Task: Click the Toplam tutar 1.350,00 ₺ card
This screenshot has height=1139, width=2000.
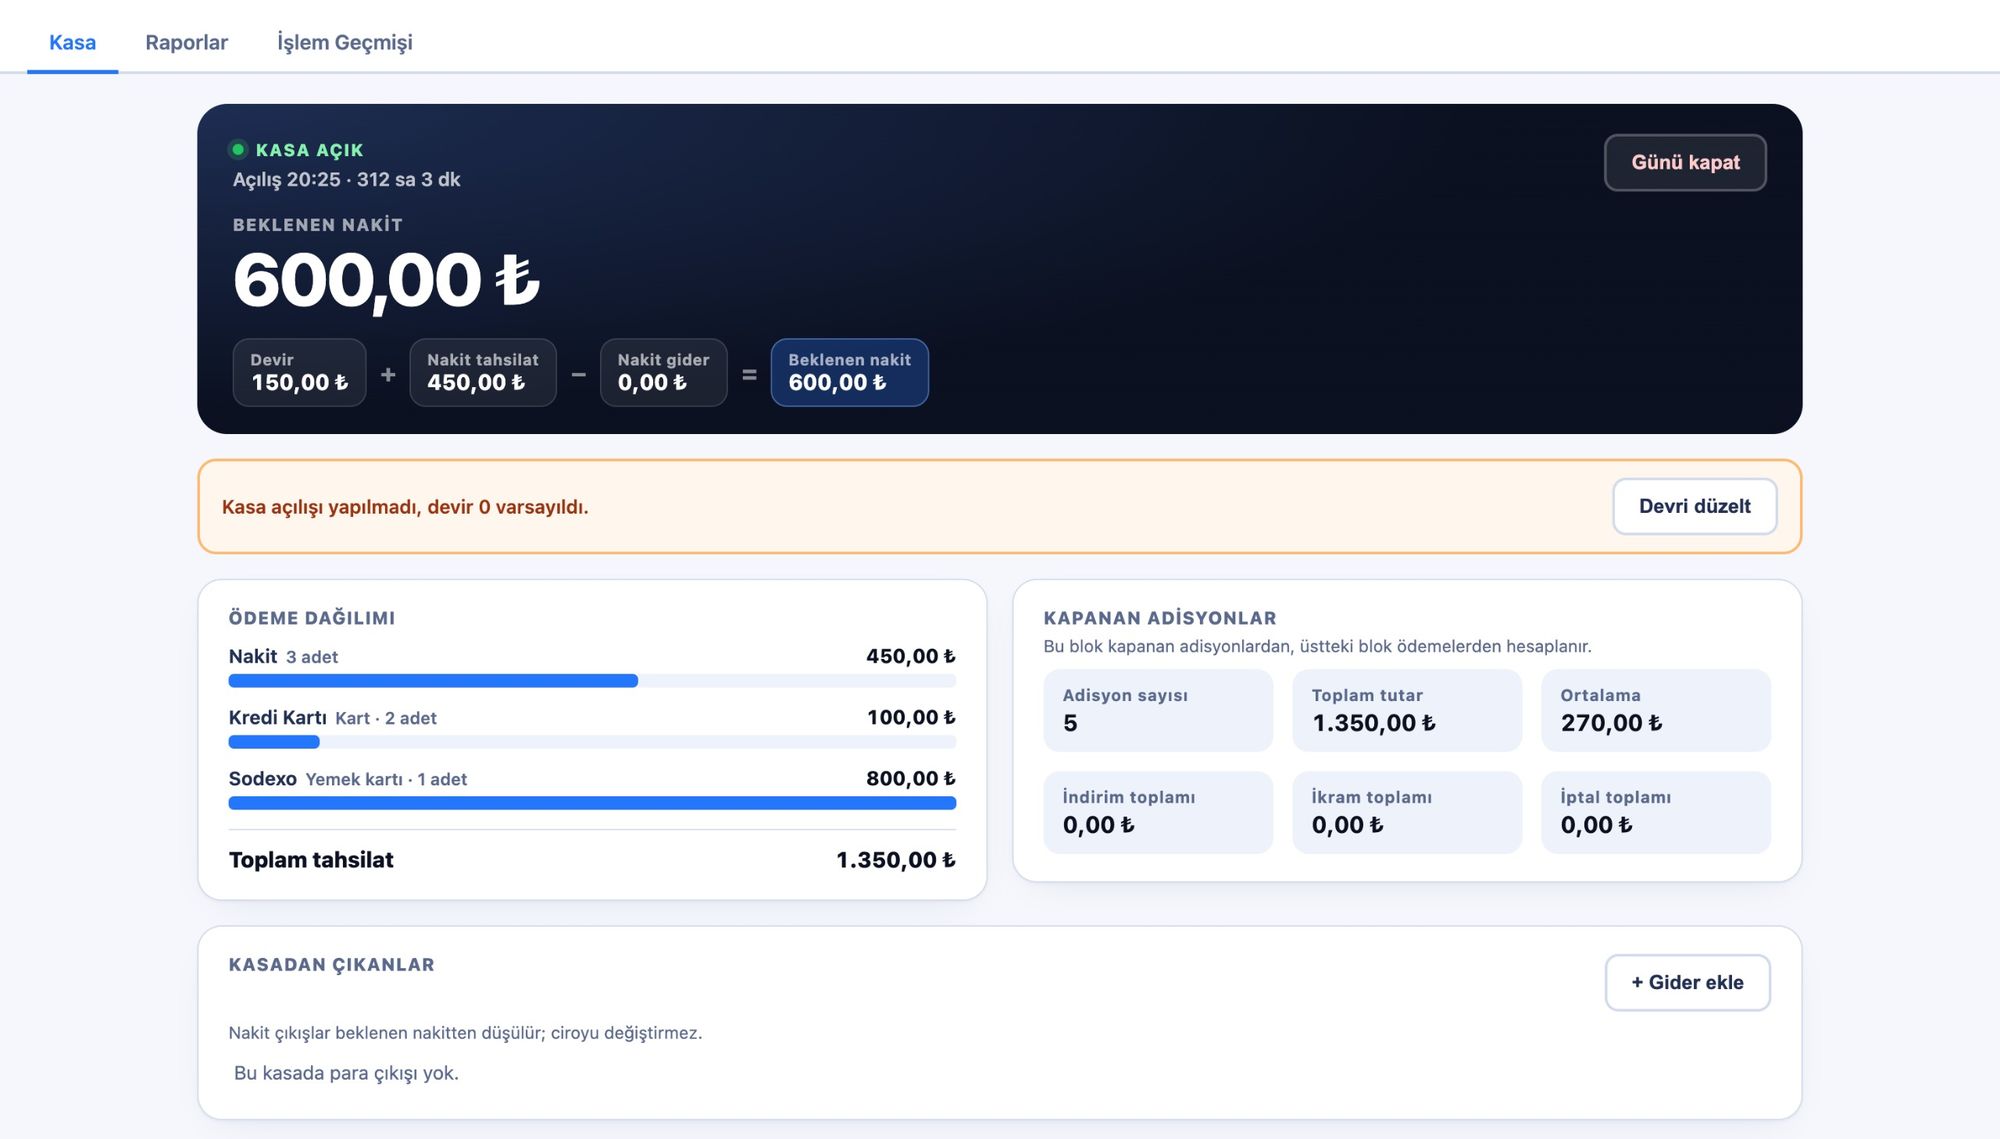Action: click(x=1407, y=710)
